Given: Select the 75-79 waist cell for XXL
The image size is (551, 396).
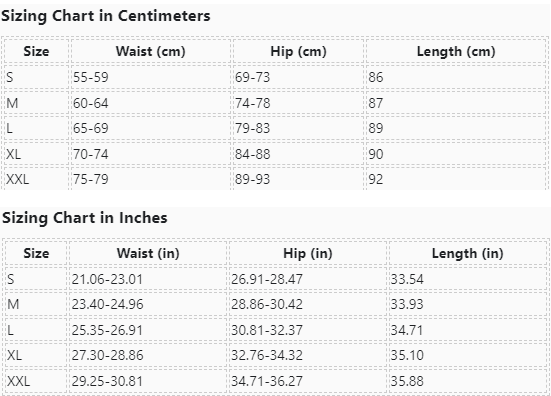Looking at the screenshot, I should click(151, 179).
